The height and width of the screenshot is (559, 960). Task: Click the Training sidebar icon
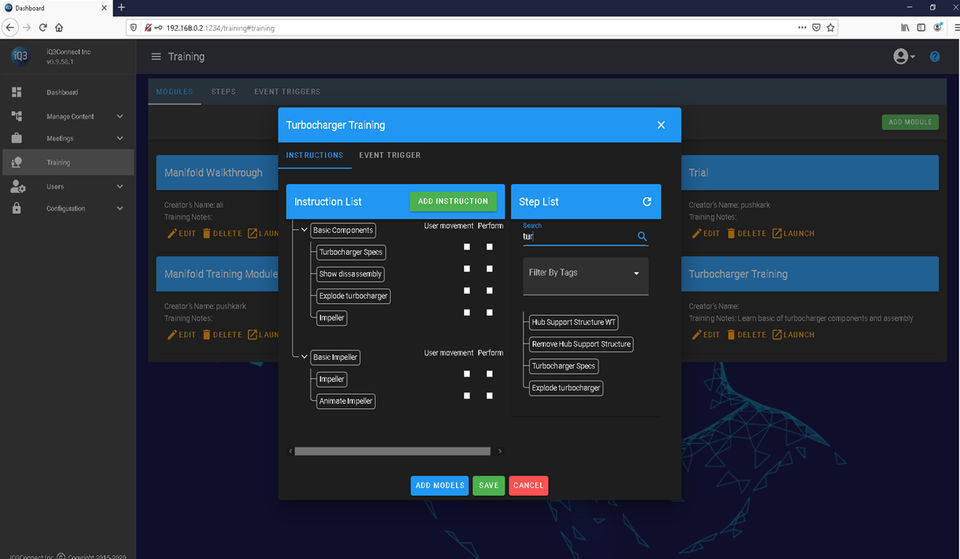coord(17,162)
